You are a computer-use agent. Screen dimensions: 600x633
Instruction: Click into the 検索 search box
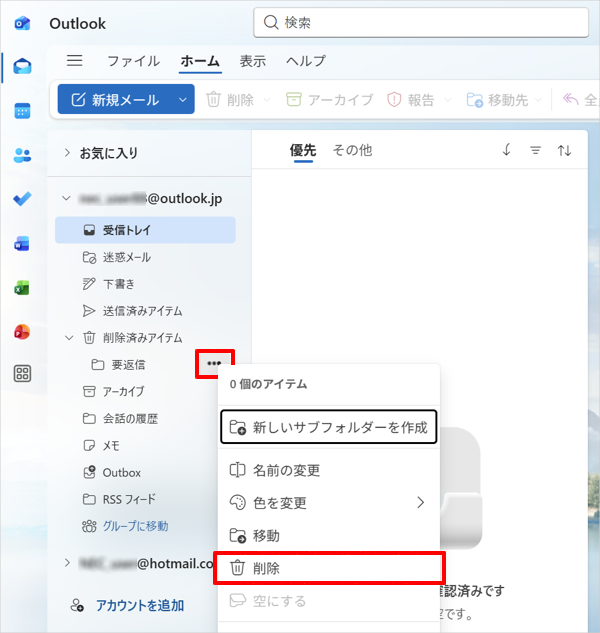[x=421, y=23]
